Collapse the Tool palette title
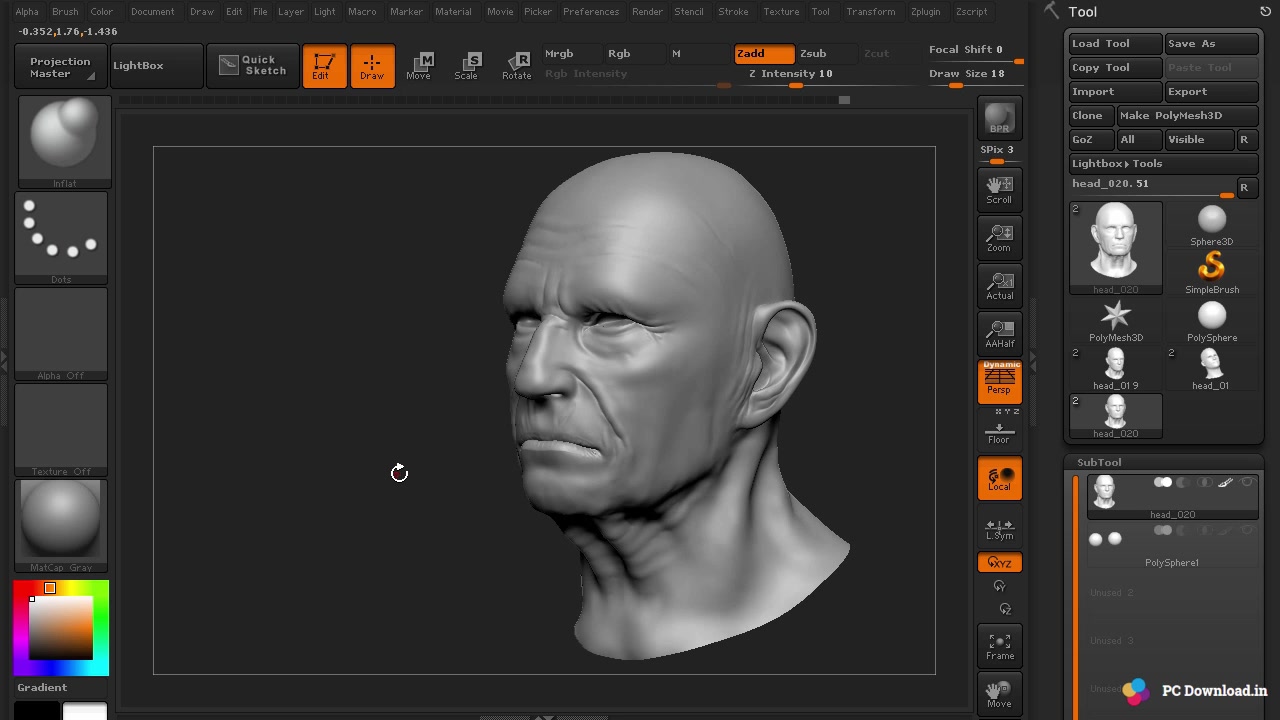The height and width of the screenshot is (720, 1280). pyautogui.click(x=1082, y=12)
